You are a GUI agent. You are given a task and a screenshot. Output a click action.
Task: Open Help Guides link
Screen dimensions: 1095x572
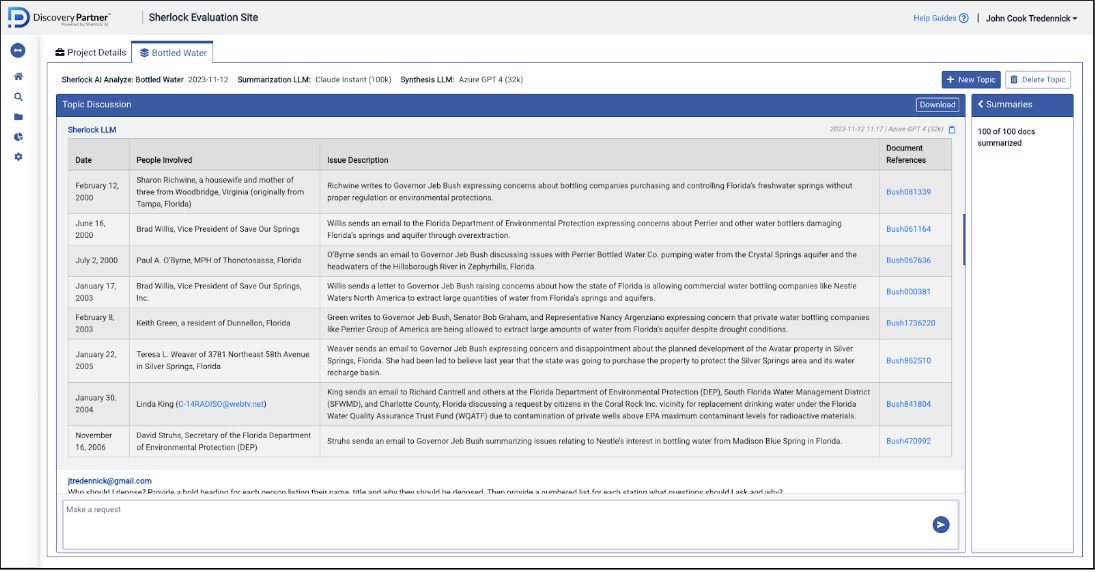point(940,18)
